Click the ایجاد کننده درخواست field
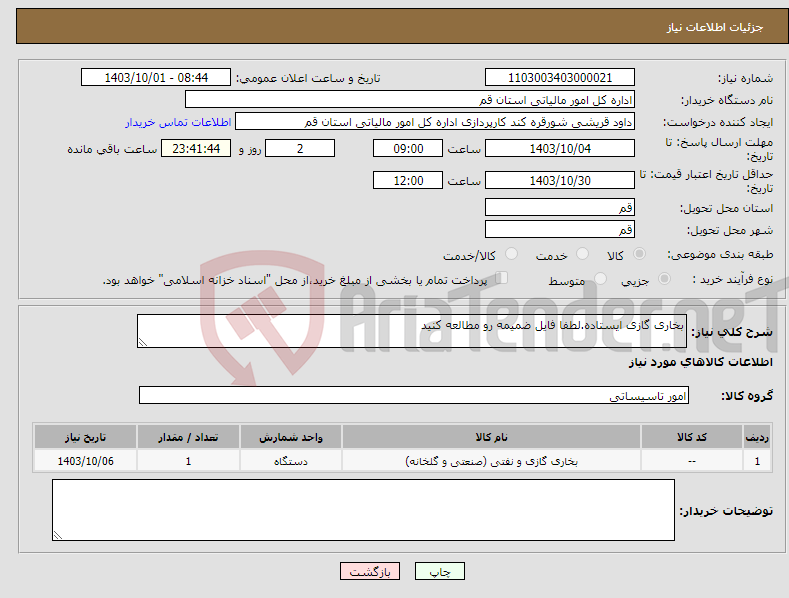 coord(435,122)
